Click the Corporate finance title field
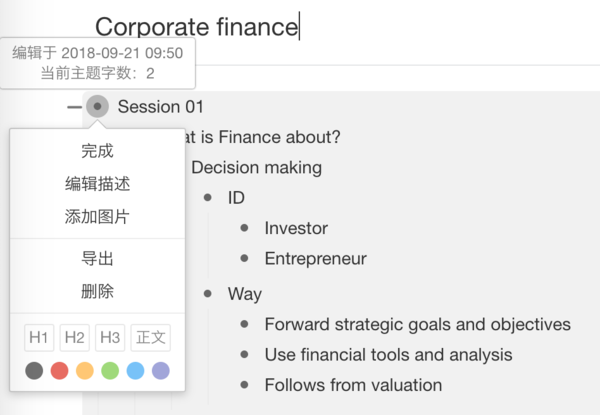Viewport: 600px width, 415px height. (x=197, y=27)
